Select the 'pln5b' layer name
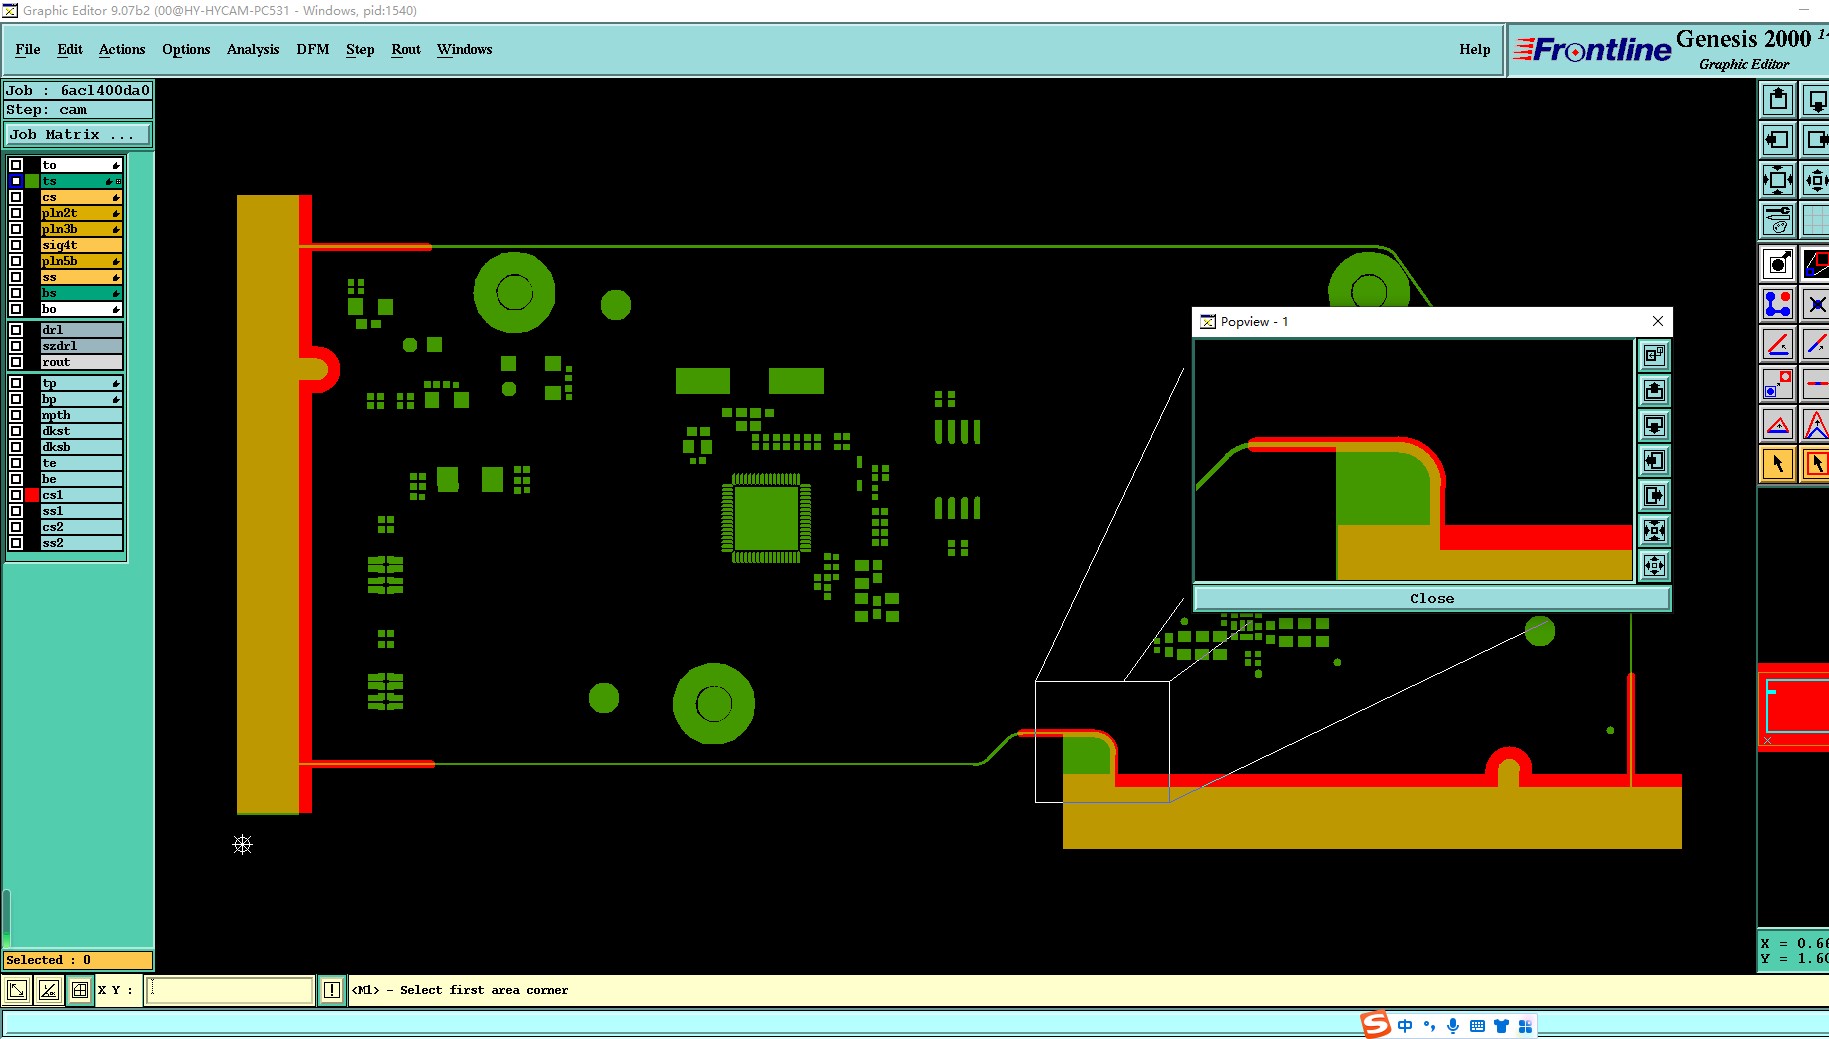This screenshot has height=1039, width=1829. click(x=81, y=261)
